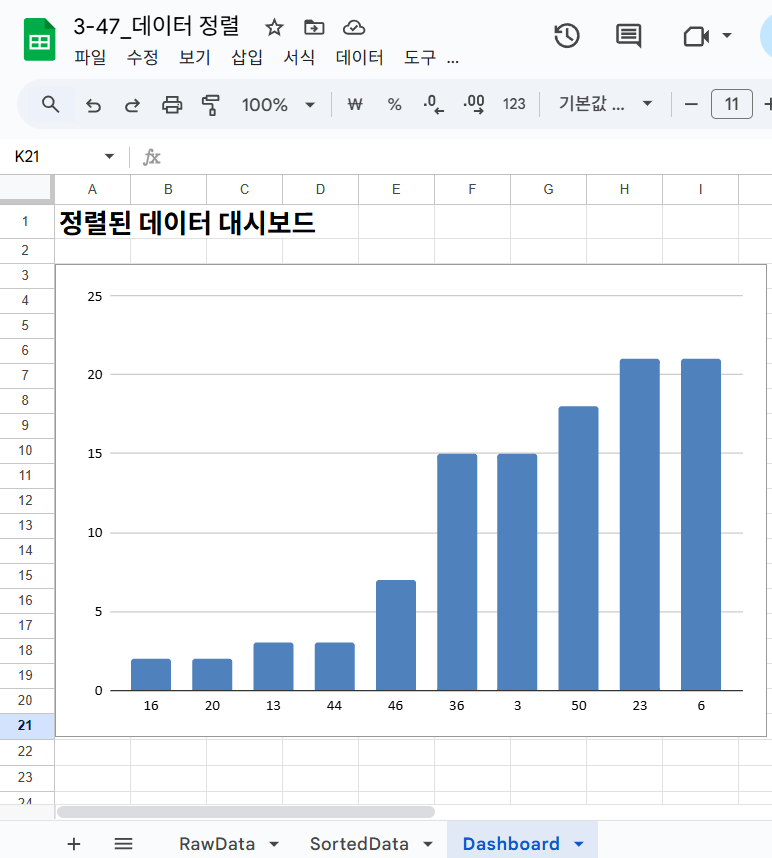Click the font size field showing 11
Viewport: 772px width, 858px height.
(732, 104)
